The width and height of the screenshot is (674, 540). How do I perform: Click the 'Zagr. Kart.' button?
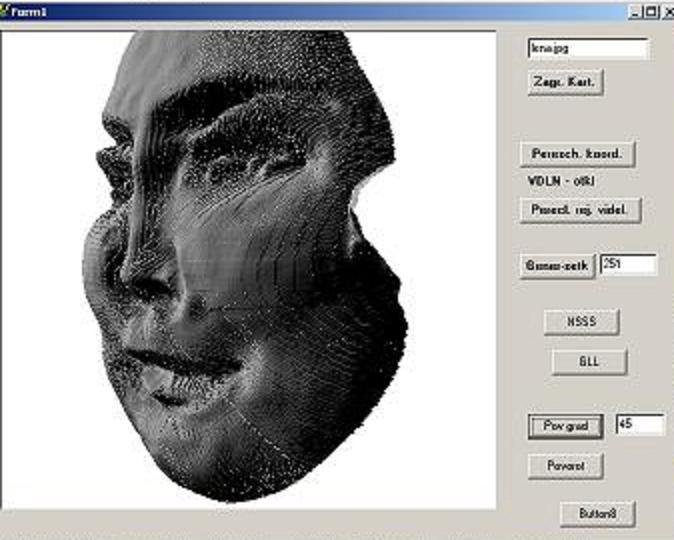[565, 82]
